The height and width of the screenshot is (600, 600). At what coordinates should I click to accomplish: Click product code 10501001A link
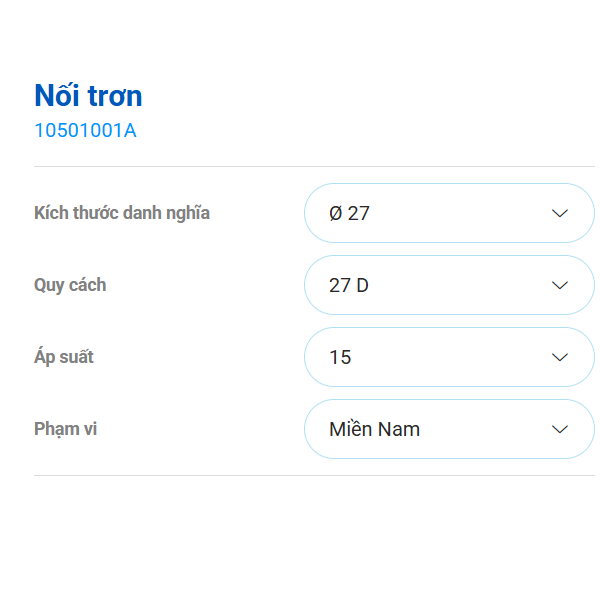point(85,130)
